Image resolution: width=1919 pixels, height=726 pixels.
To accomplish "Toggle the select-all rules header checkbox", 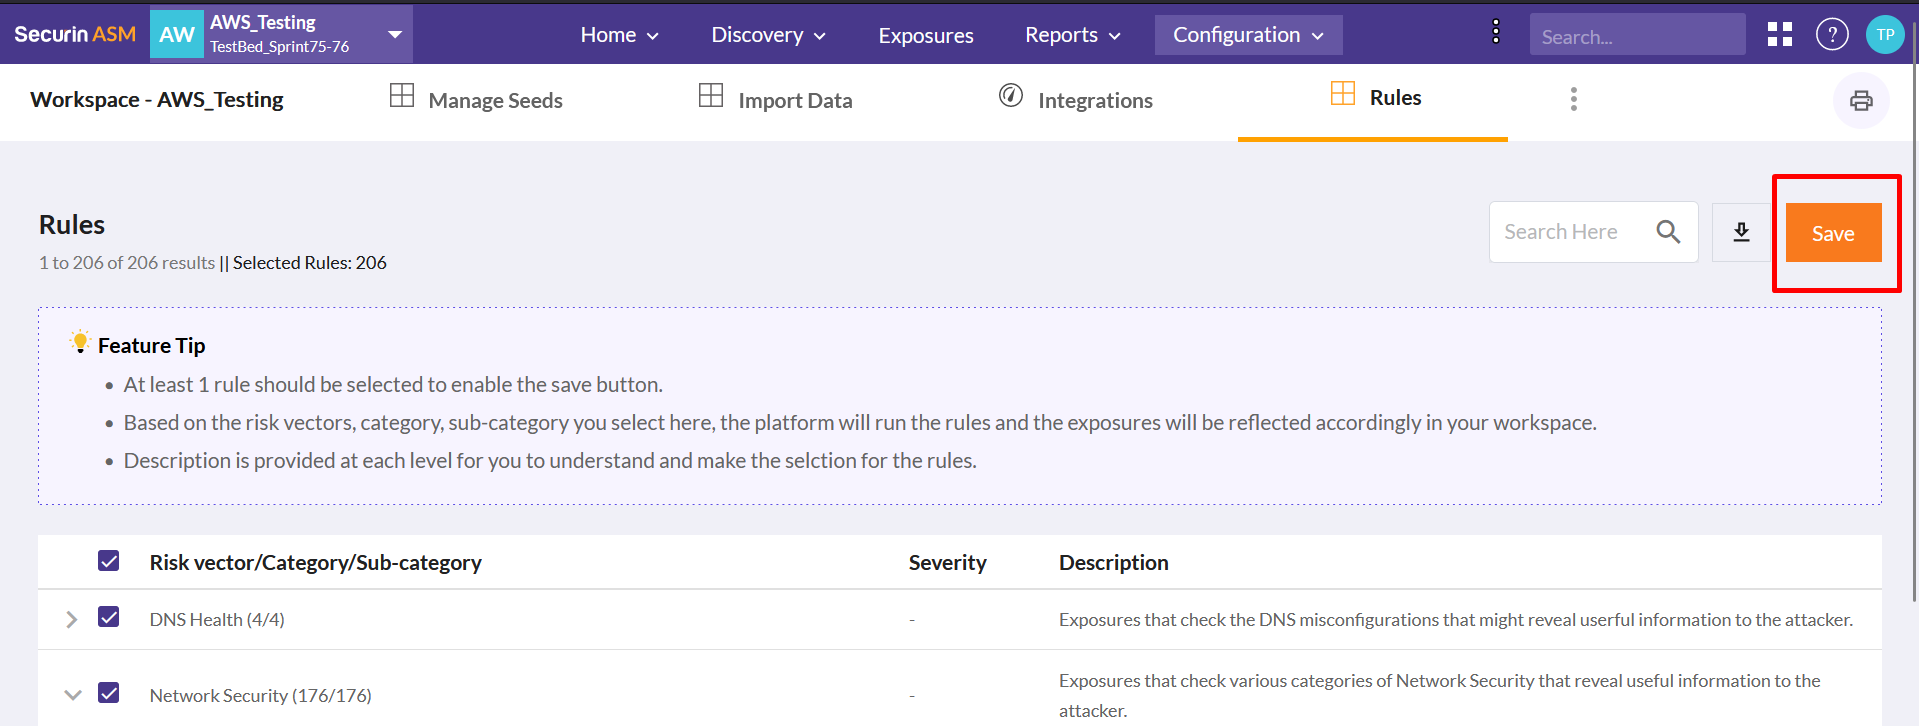I will (109, 561).
